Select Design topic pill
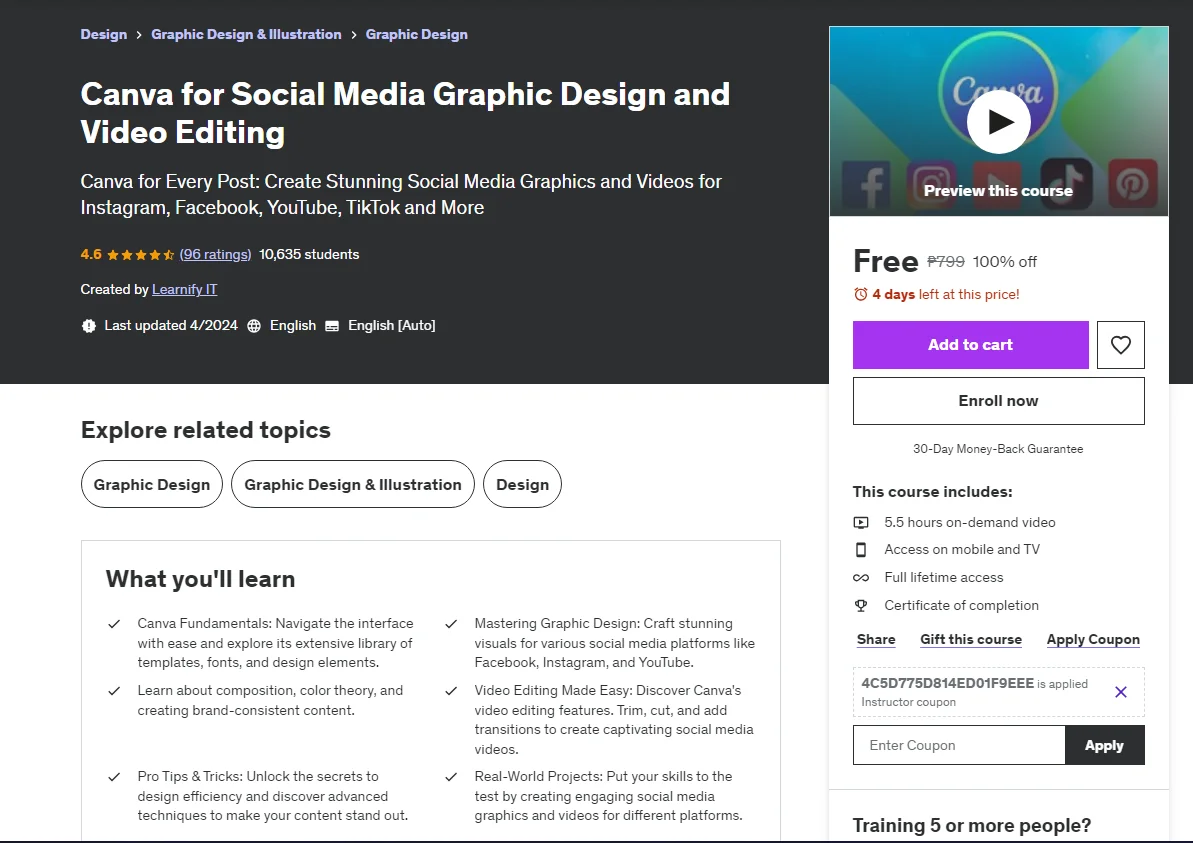The height and width of the screenshot is (843, 1193). [523, 485]
